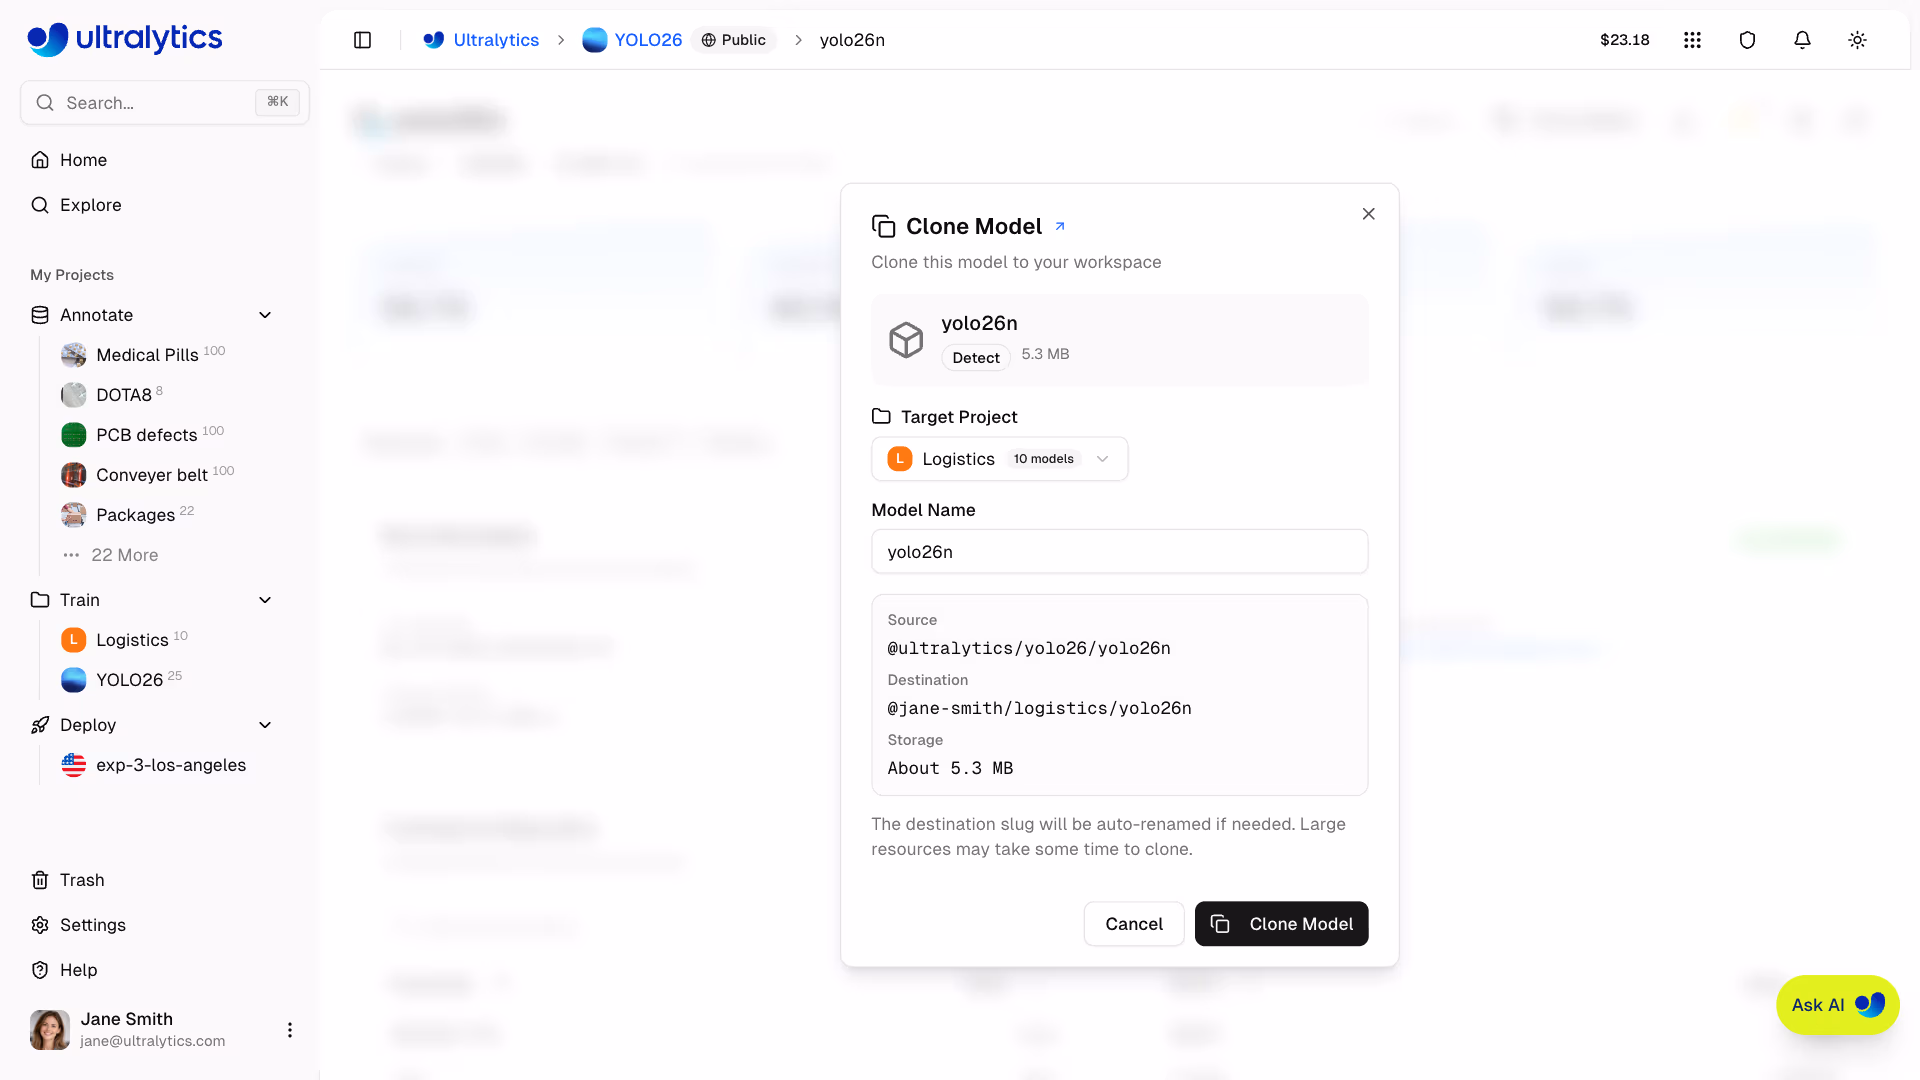Click the shield icon in header
The image size is (1920, 1080).
tap(1747, 40)
